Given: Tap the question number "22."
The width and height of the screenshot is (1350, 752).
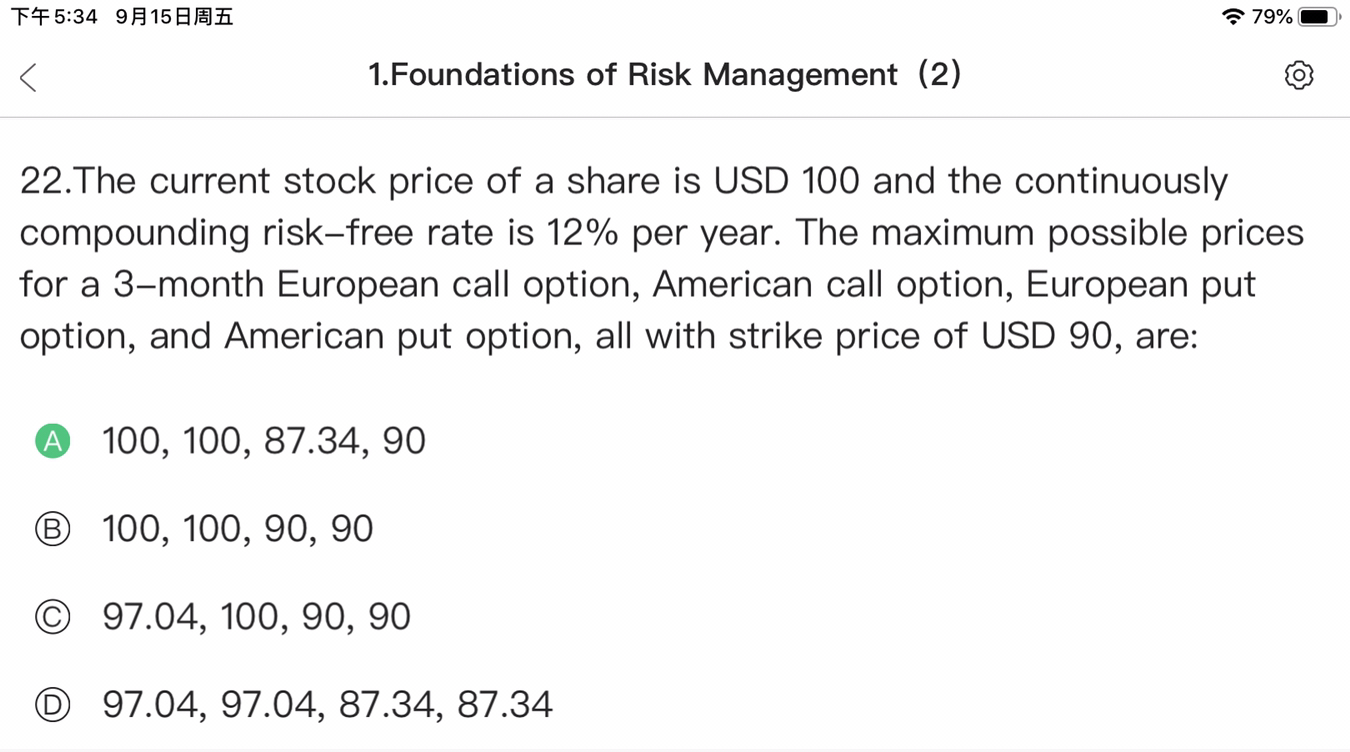Looking at the screenshot, I should click(46, 182).
